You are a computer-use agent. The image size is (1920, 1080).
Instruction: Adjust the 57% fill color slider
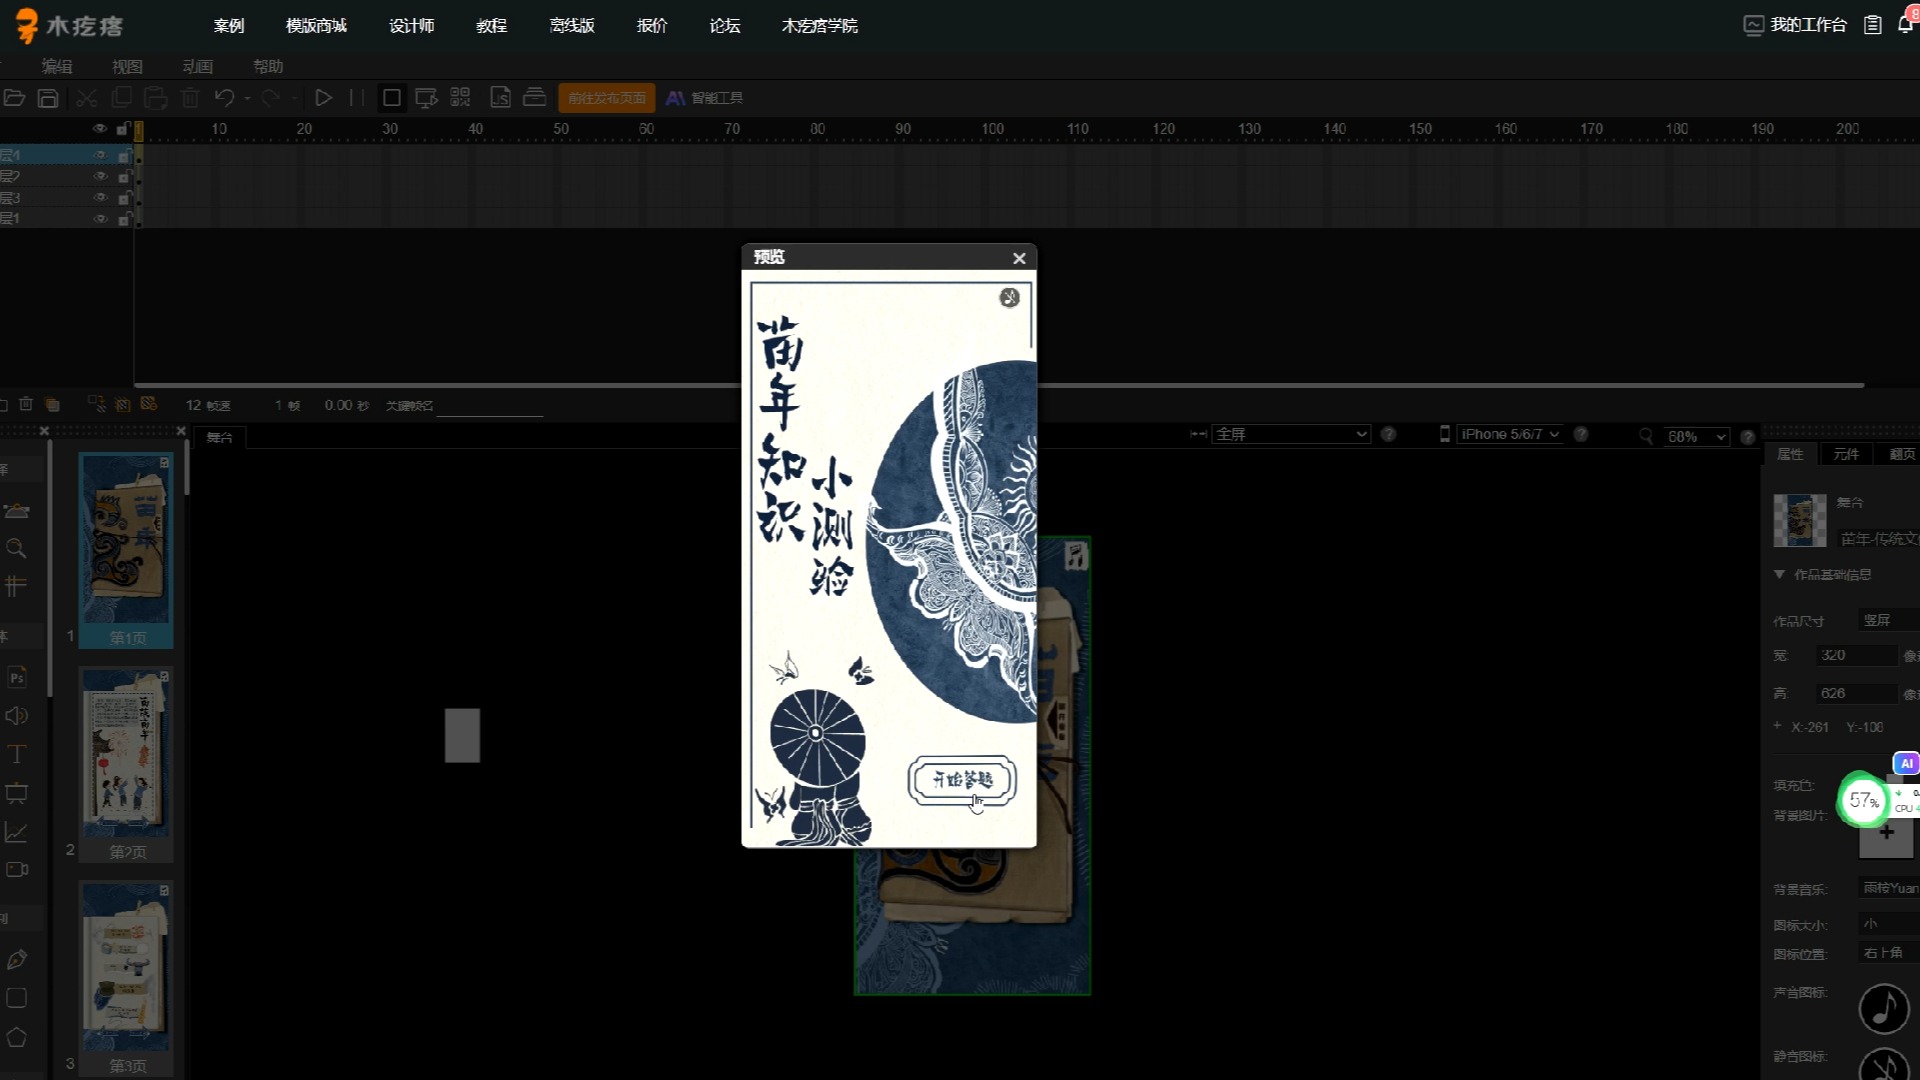(x=1865, y=798)
